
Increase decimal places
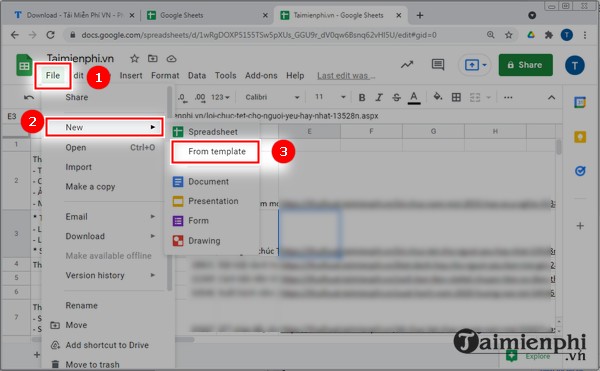200,98
